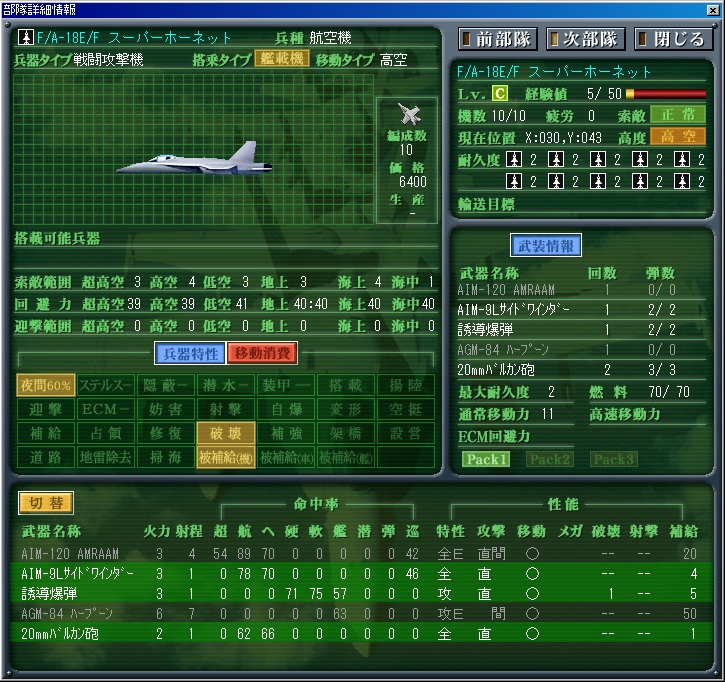Click the 価格 6400 price value
725x682 pixels.
412,182
